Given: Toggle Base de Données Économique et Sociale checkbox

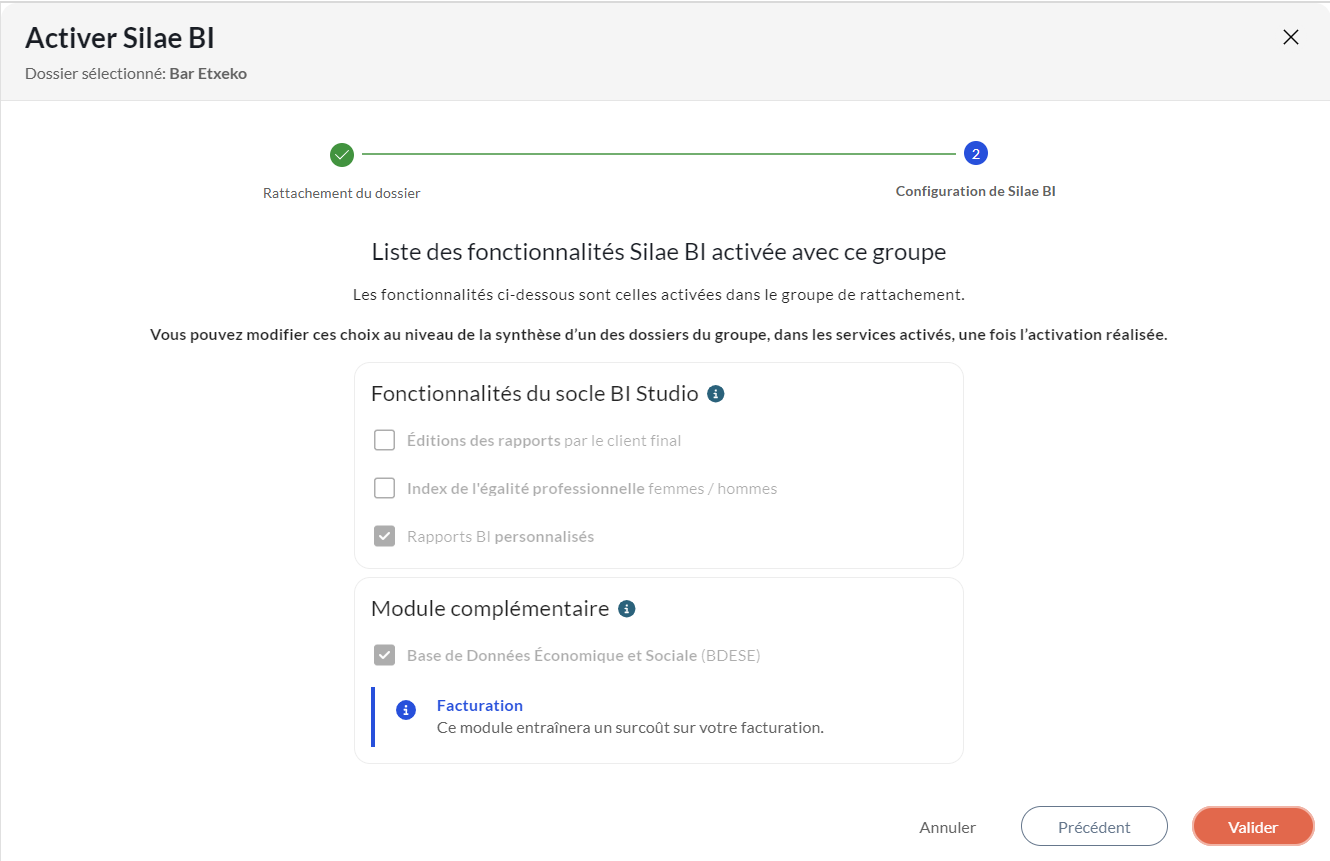Looking at the screenshot, I should pos(384,656).
